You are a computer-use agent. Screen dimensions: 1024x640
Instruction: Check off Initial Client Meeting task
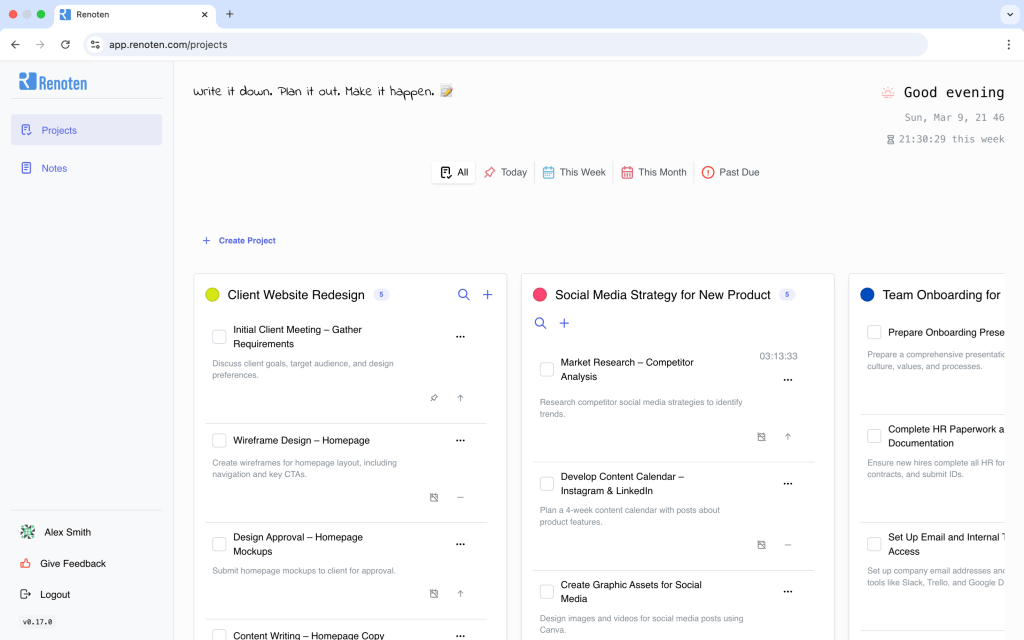point(219,337)
